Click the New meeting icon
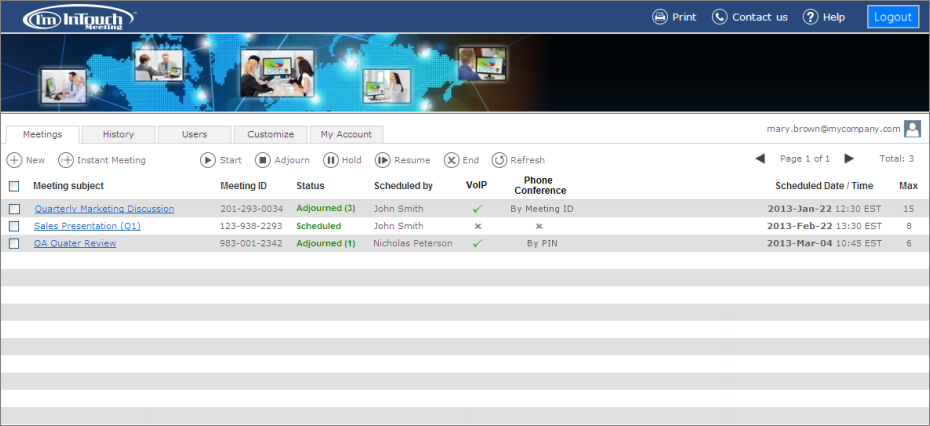Viewport: 930px width, 426px height. point(14,160)
